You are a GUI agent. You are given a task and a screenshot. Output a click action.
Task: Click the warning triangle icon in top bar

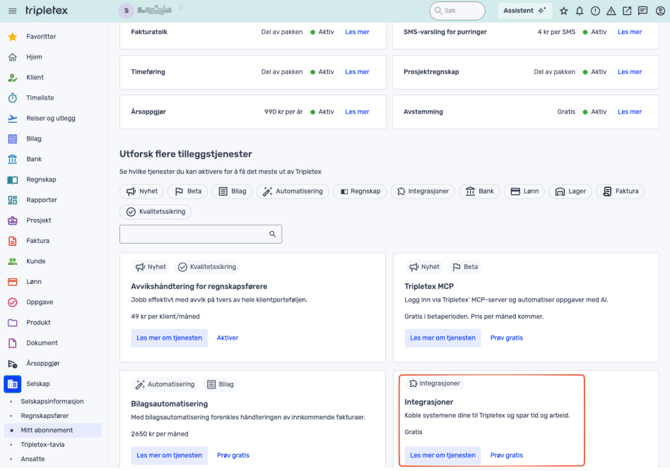point(611,11)
